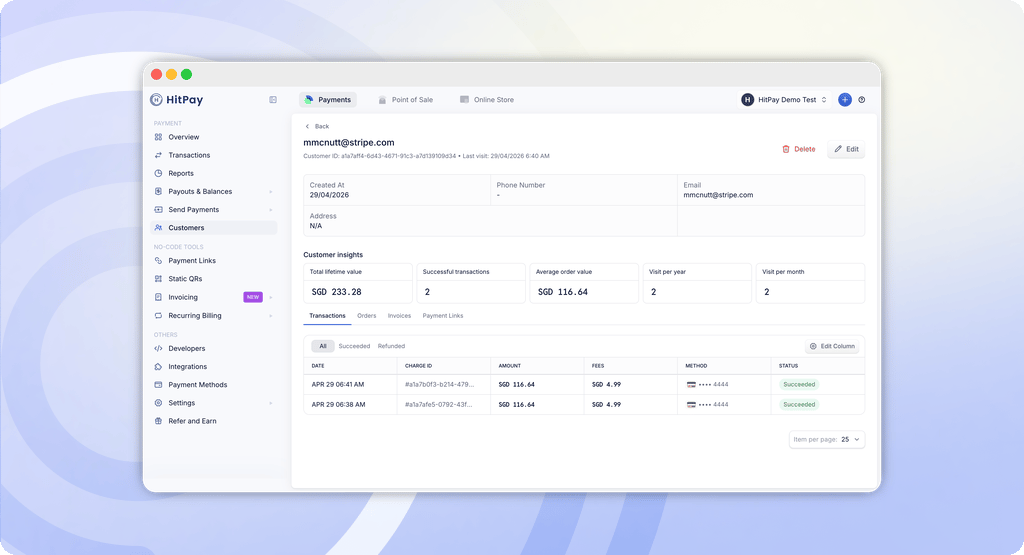Screen dimensions: 1024x555
Task: Click the blue plus create button
Action: pyautogui.click(x=844, y=100)
